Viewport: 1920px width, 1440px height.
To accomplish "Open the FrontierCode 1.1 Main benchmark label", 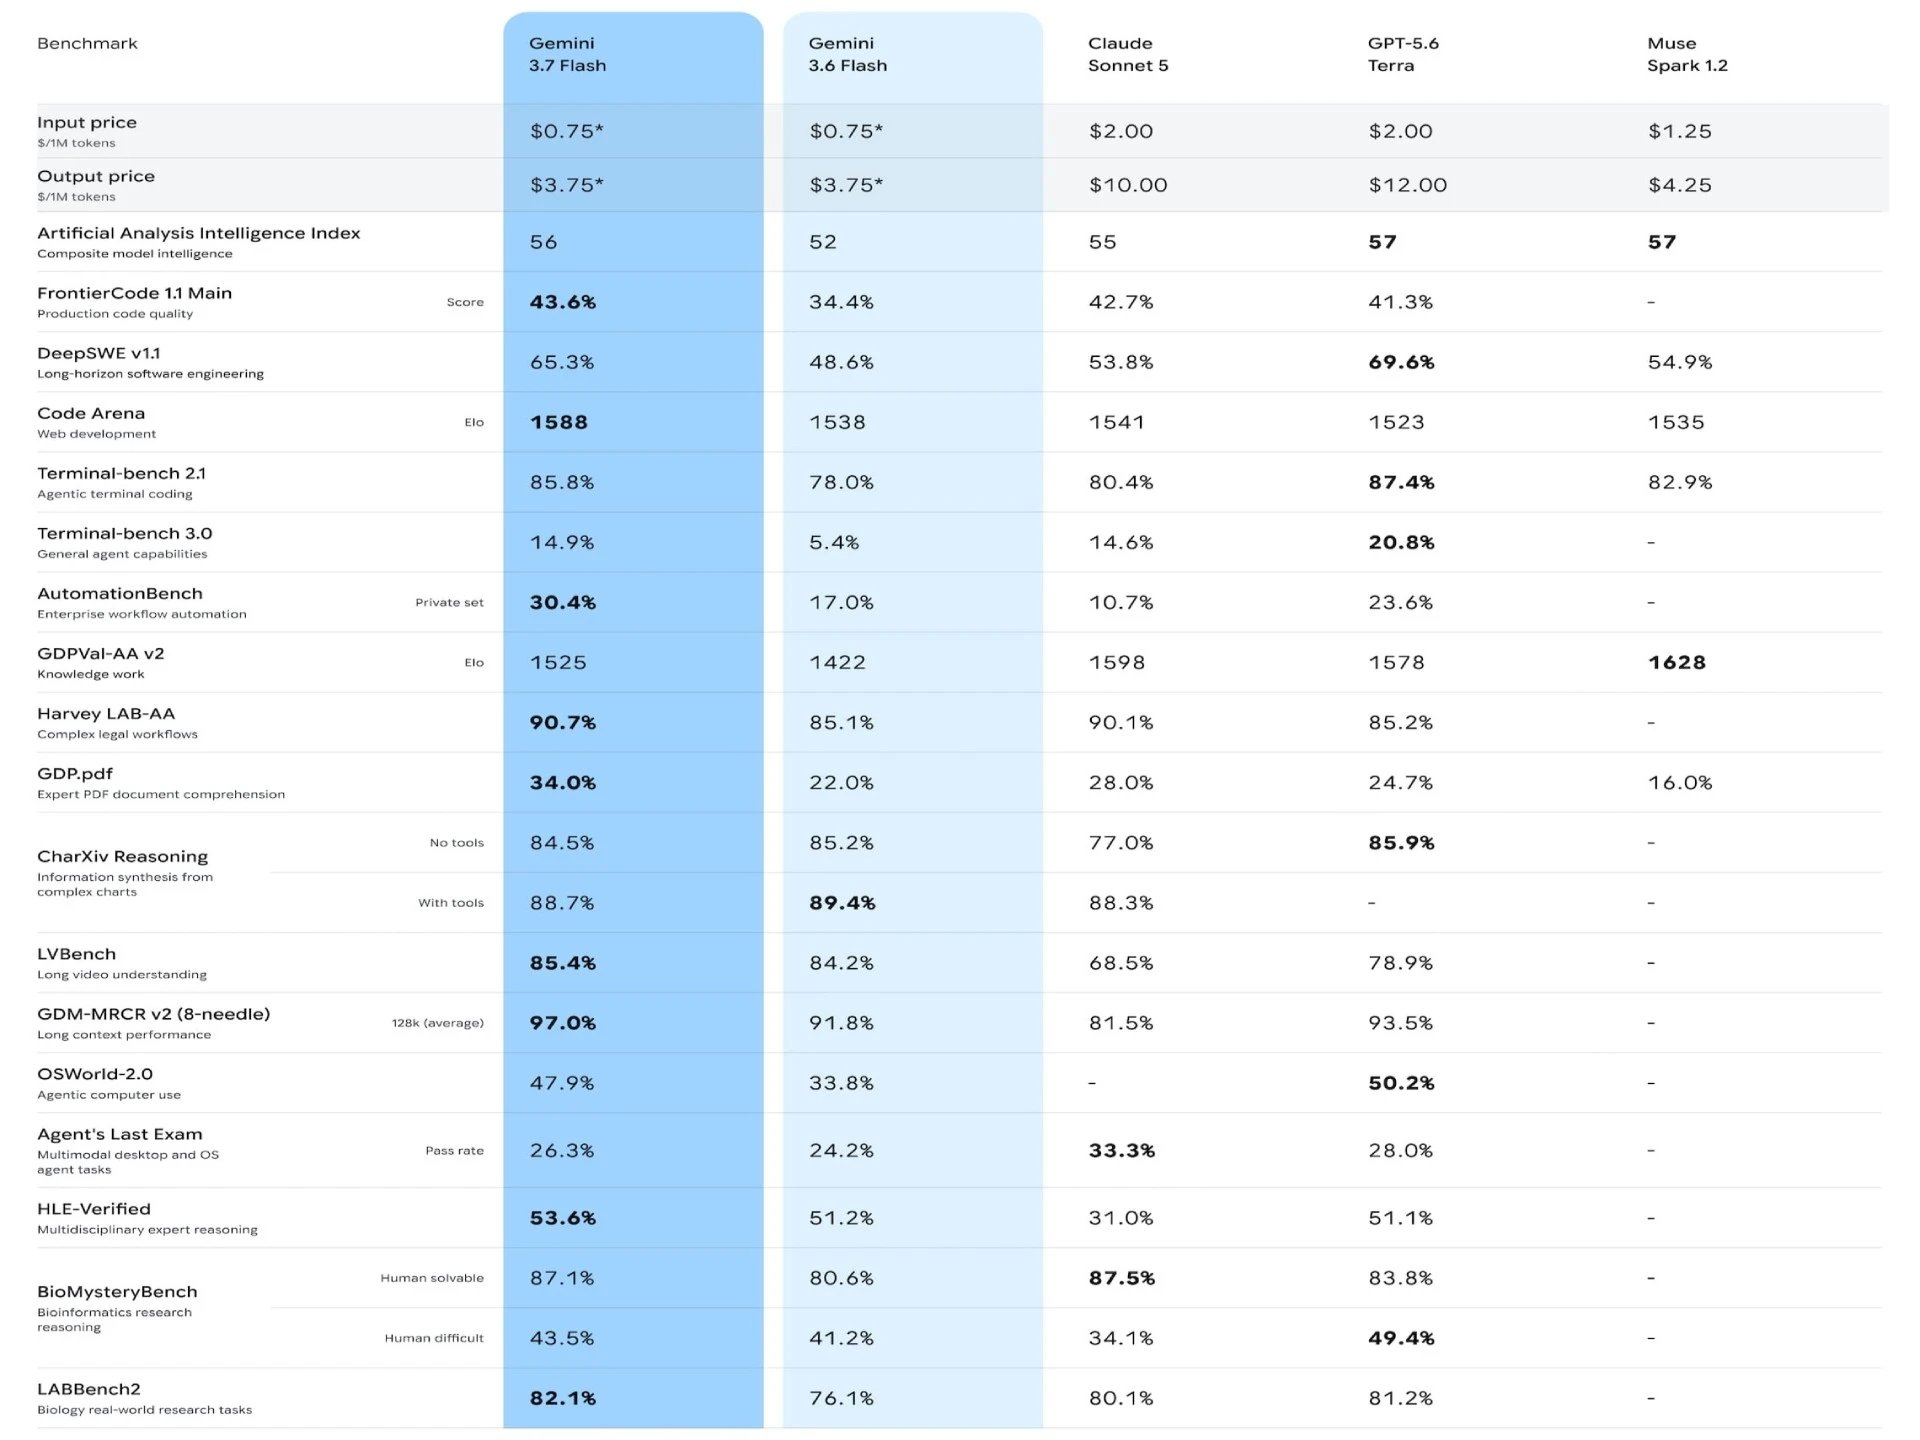I will [x=134, y=293].
